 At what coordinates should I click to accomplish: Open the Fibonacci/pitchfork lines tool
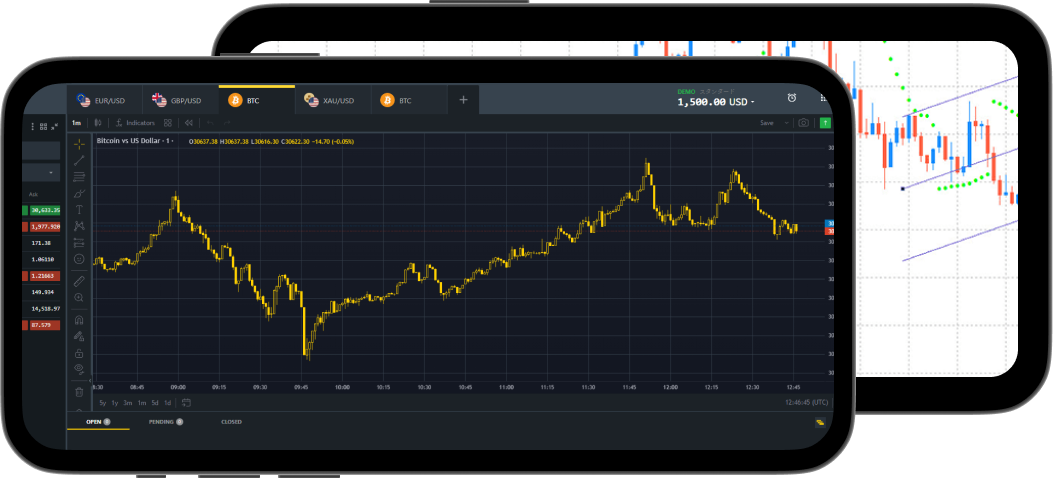pos(79,177)
